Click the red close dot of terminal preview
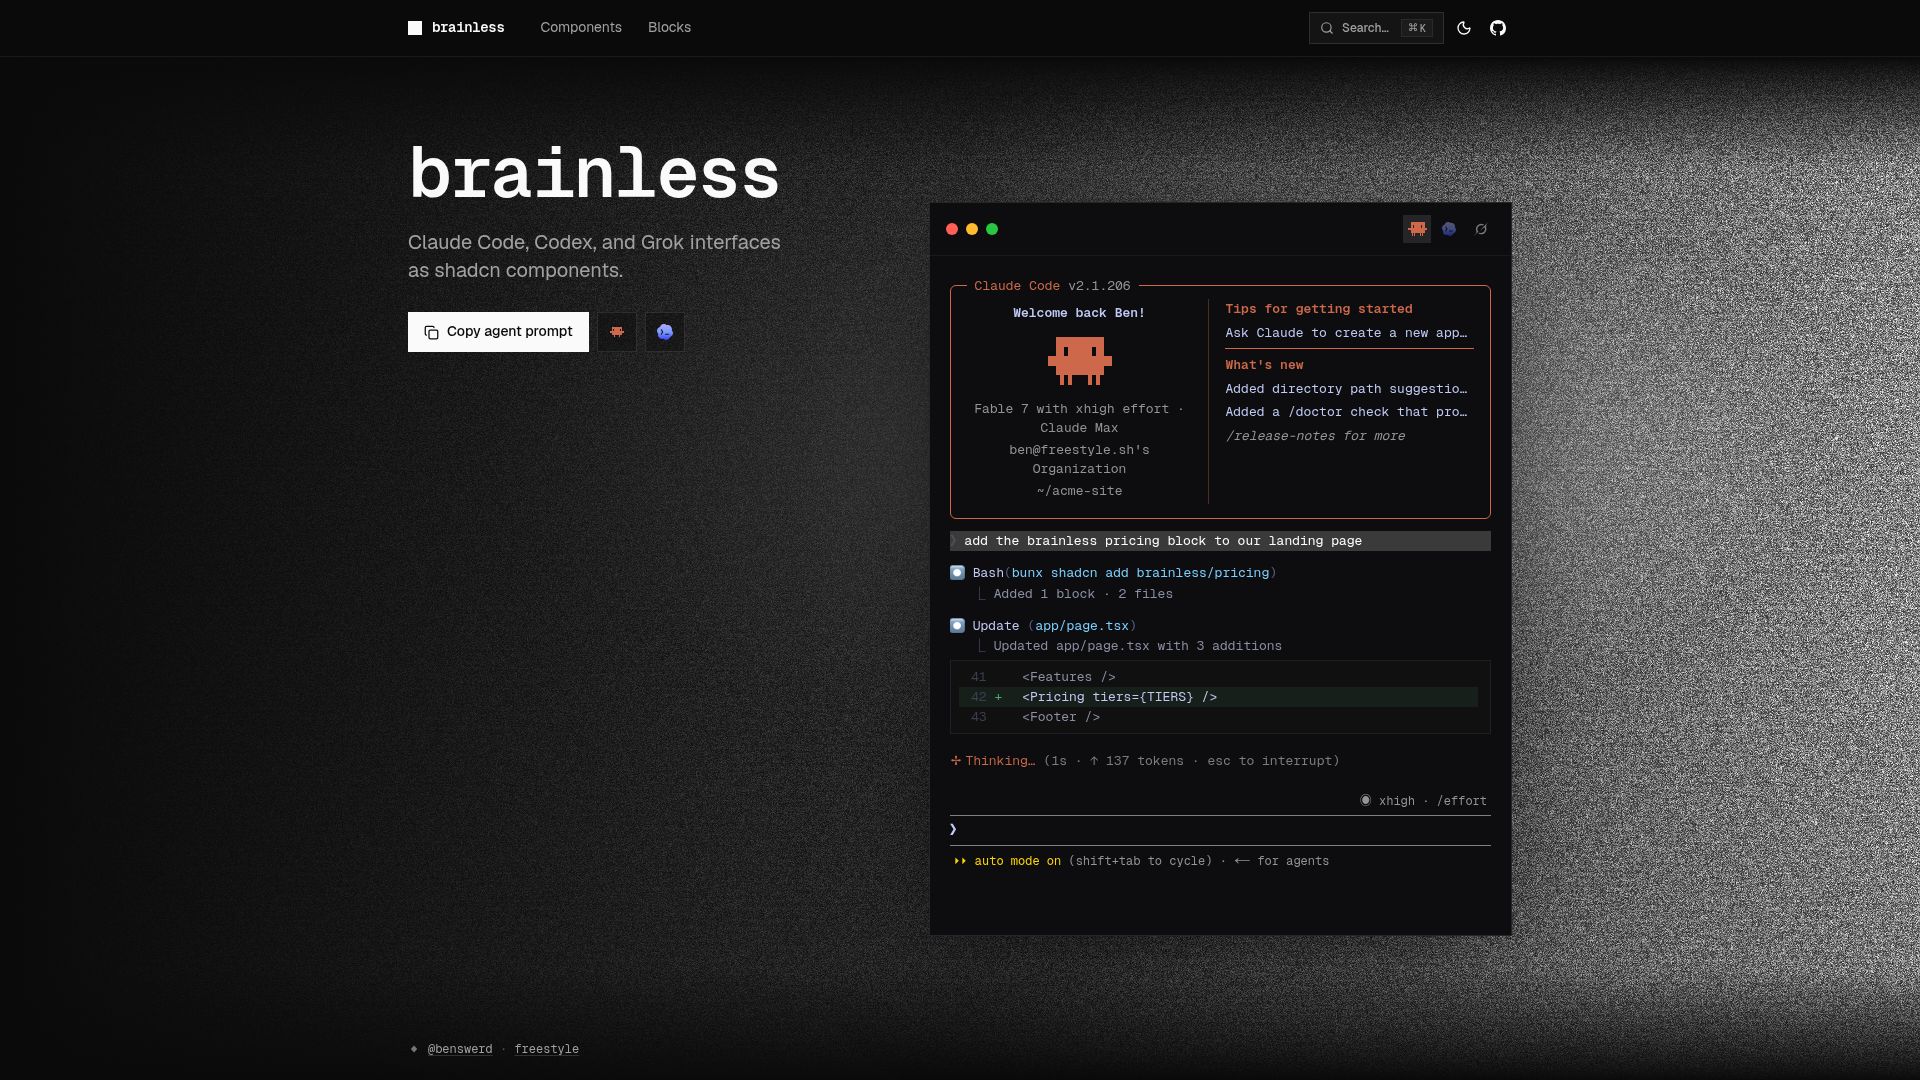The image size is (1920, 1080). (x=952, y=229)
